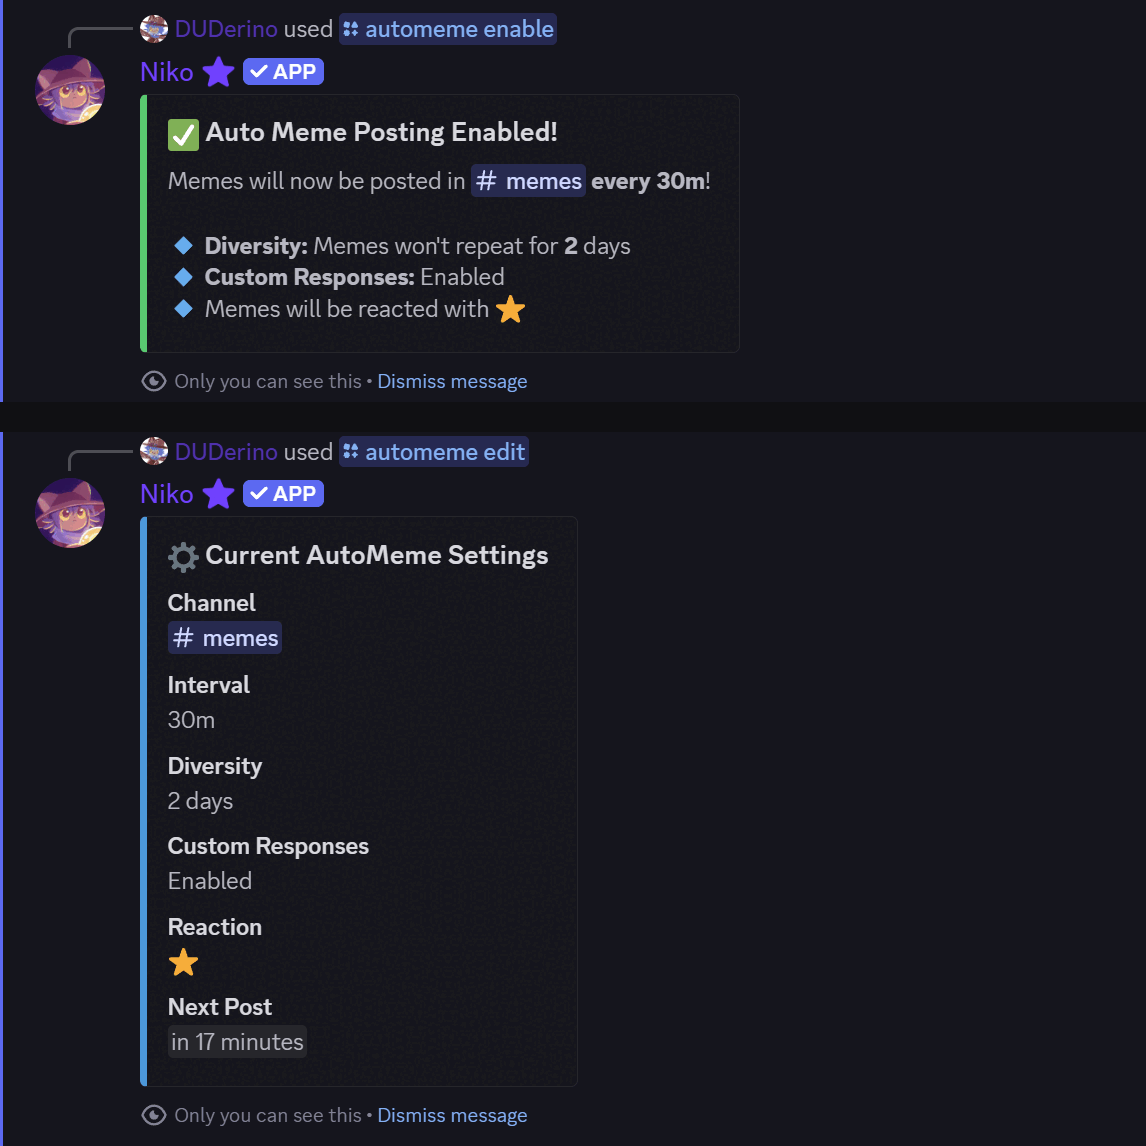Click the eye icon beside the bottom ephemeral notice
1146x1146 pixels.
click(153, 1115)
